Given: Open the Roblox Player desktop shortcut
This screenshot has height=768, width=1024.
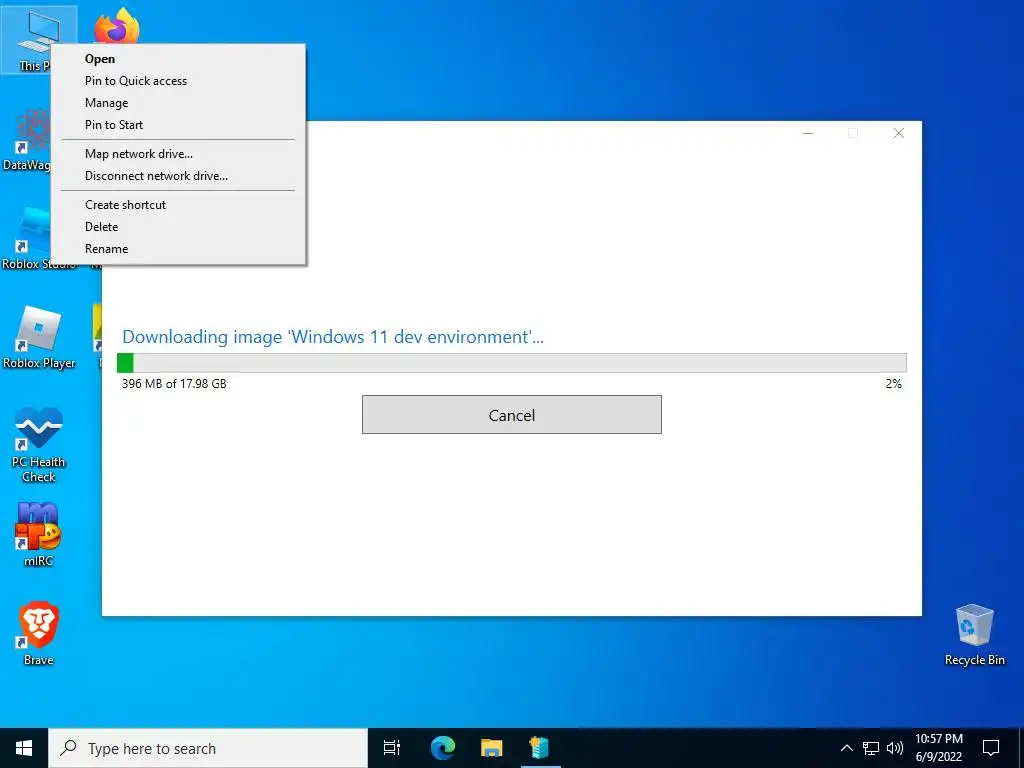Looking at the screenshot, I should pyautogui.click(x=39, y=338).
